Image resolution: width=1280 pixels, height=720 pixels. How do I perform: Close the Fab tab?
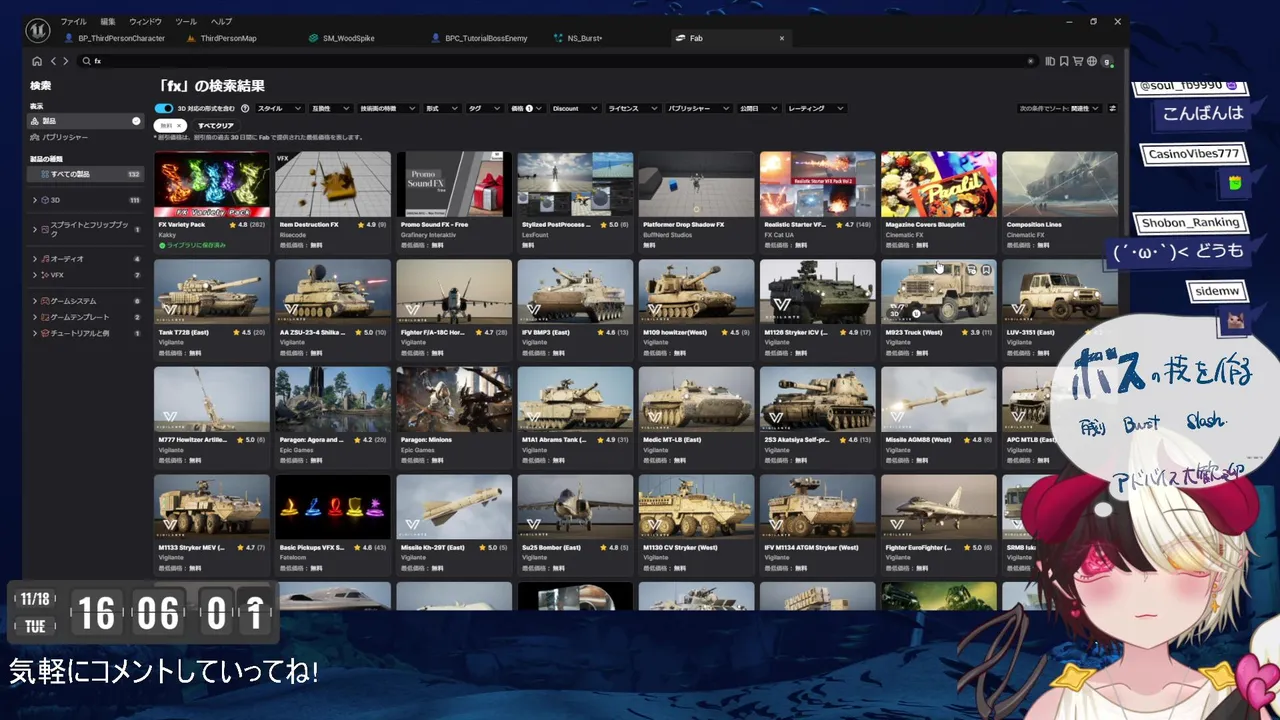782,38
